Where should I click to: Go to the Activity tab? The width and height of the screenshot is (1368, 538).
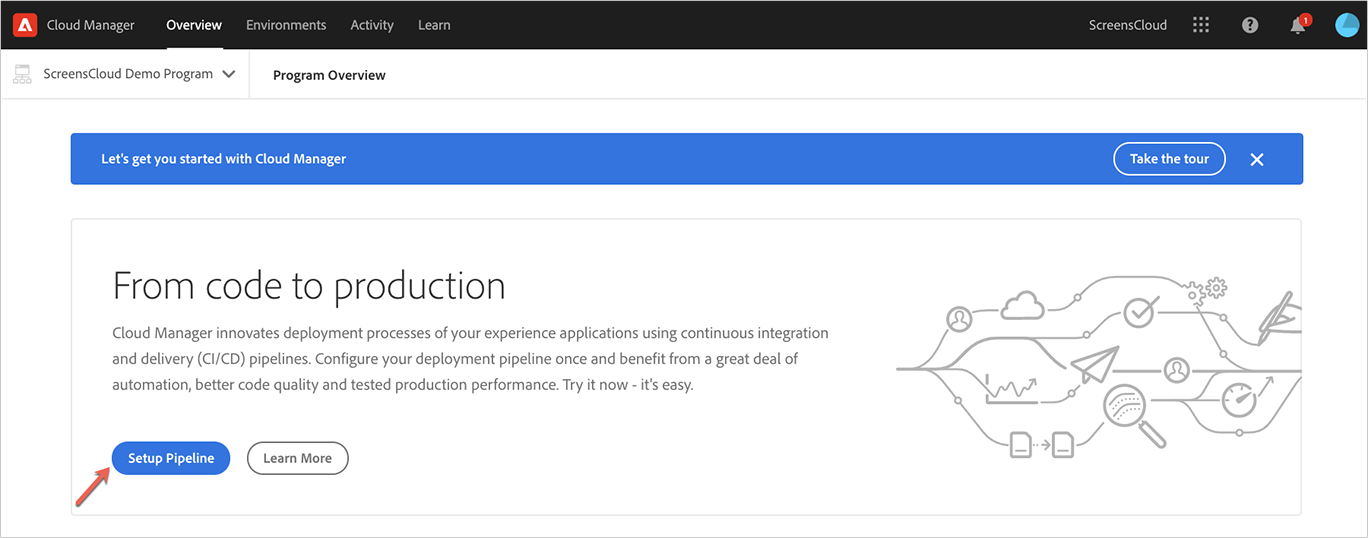(x=372, y=25)
